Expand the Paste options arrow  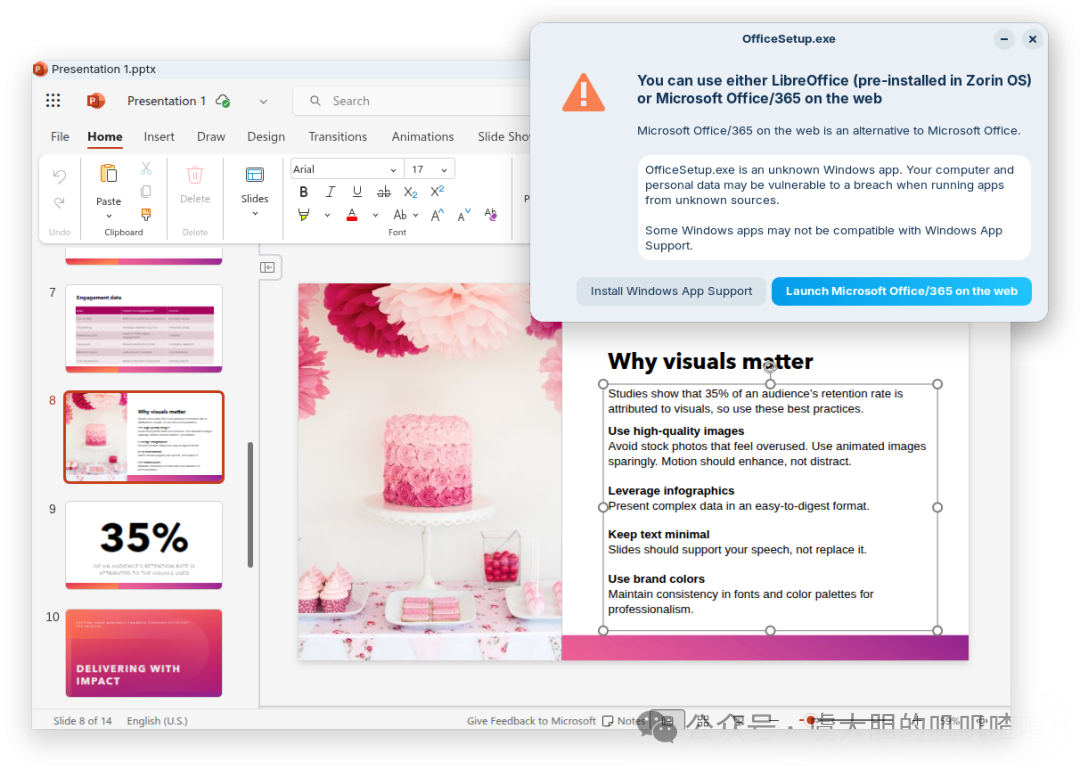coord(108,216)
